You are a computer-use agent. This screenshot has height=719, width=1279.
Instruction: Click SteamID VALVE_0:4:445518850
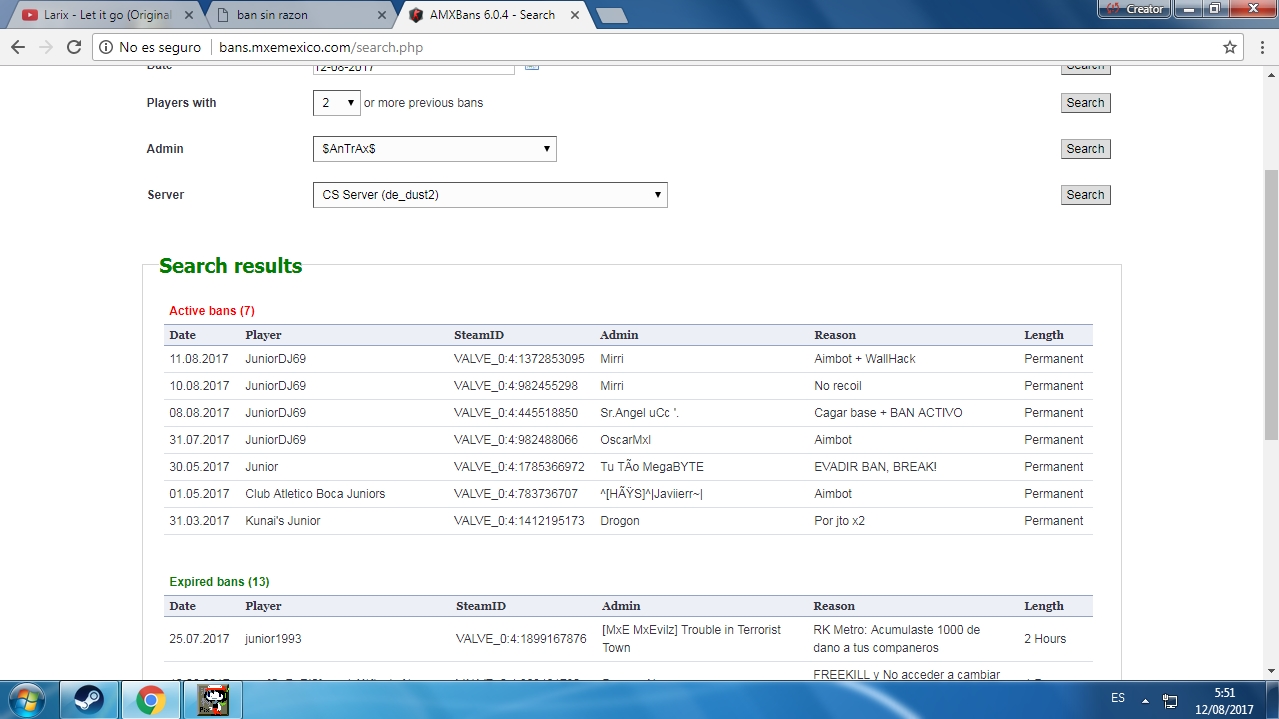pos(516,413)
